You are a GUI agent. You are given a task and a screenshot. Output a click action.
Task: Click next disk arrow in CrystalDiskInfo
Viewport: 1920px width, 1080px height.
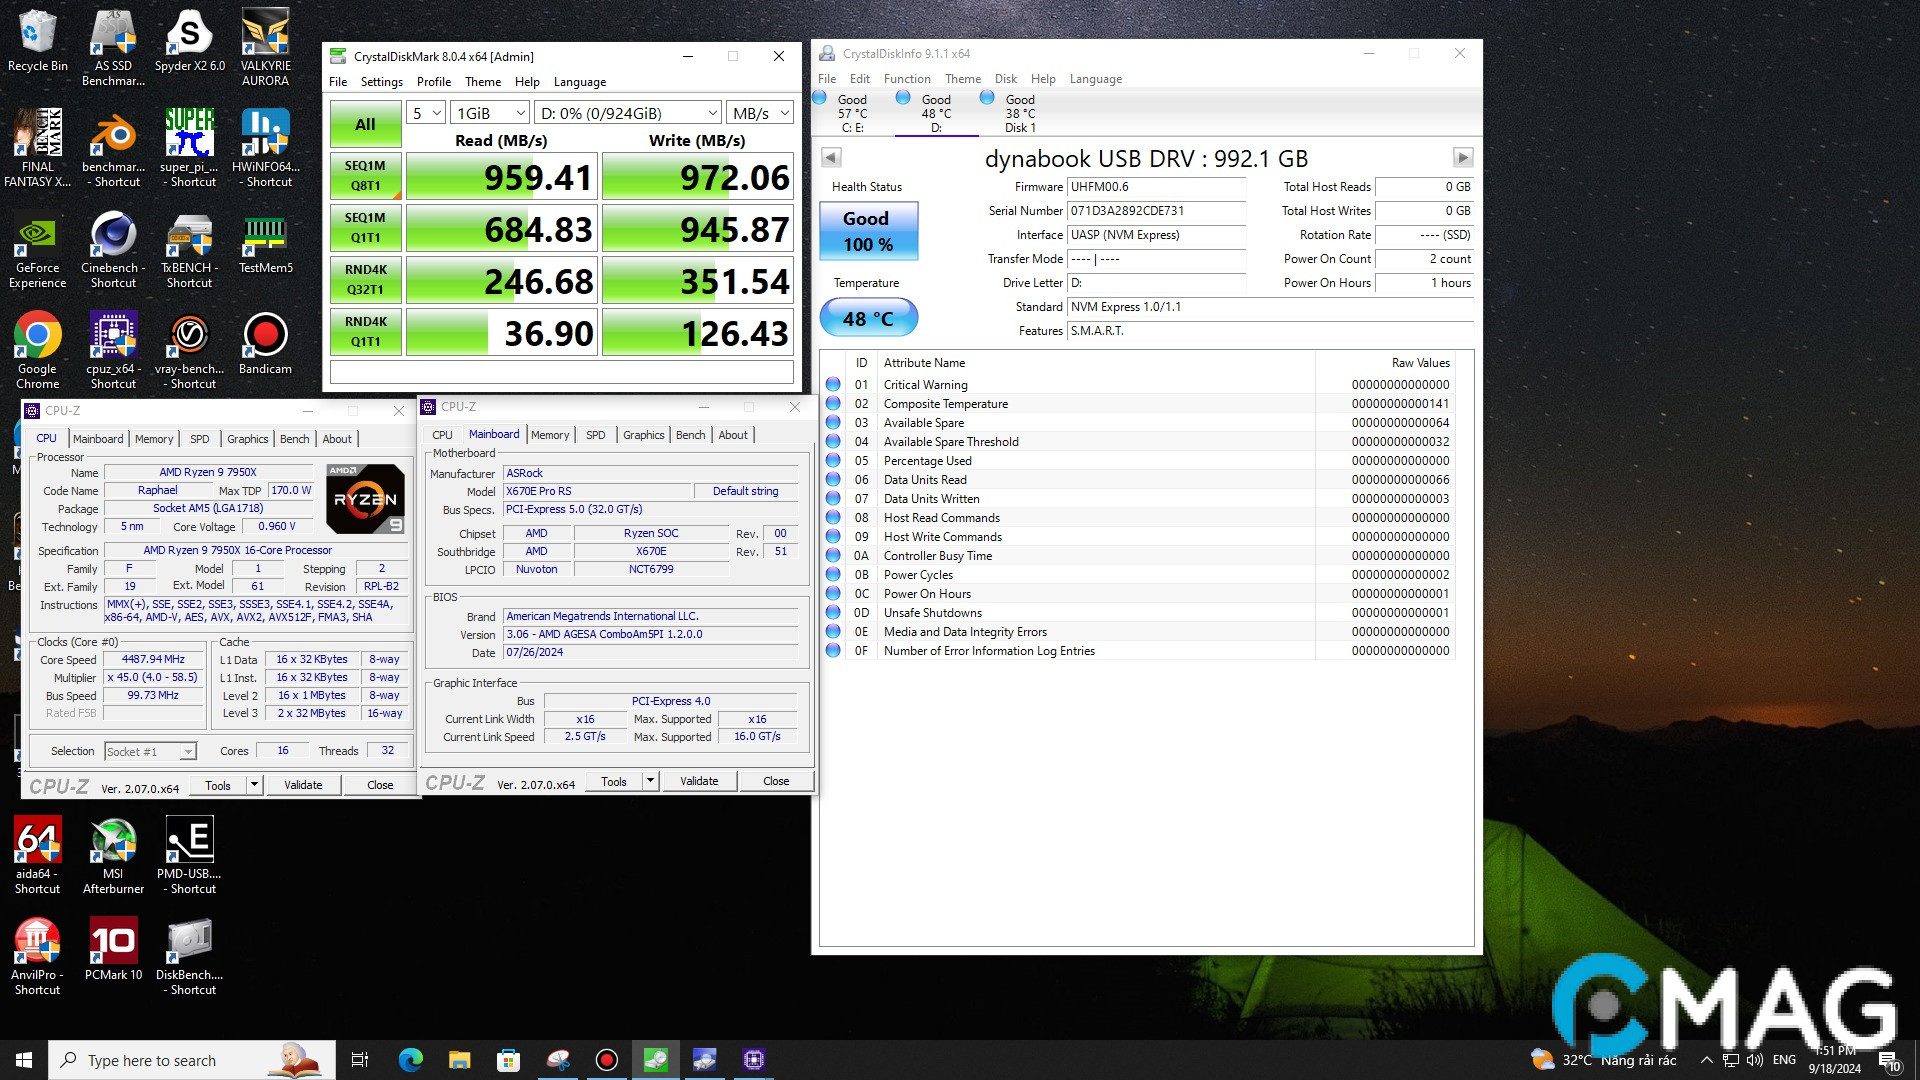(x=1462, y=158)
